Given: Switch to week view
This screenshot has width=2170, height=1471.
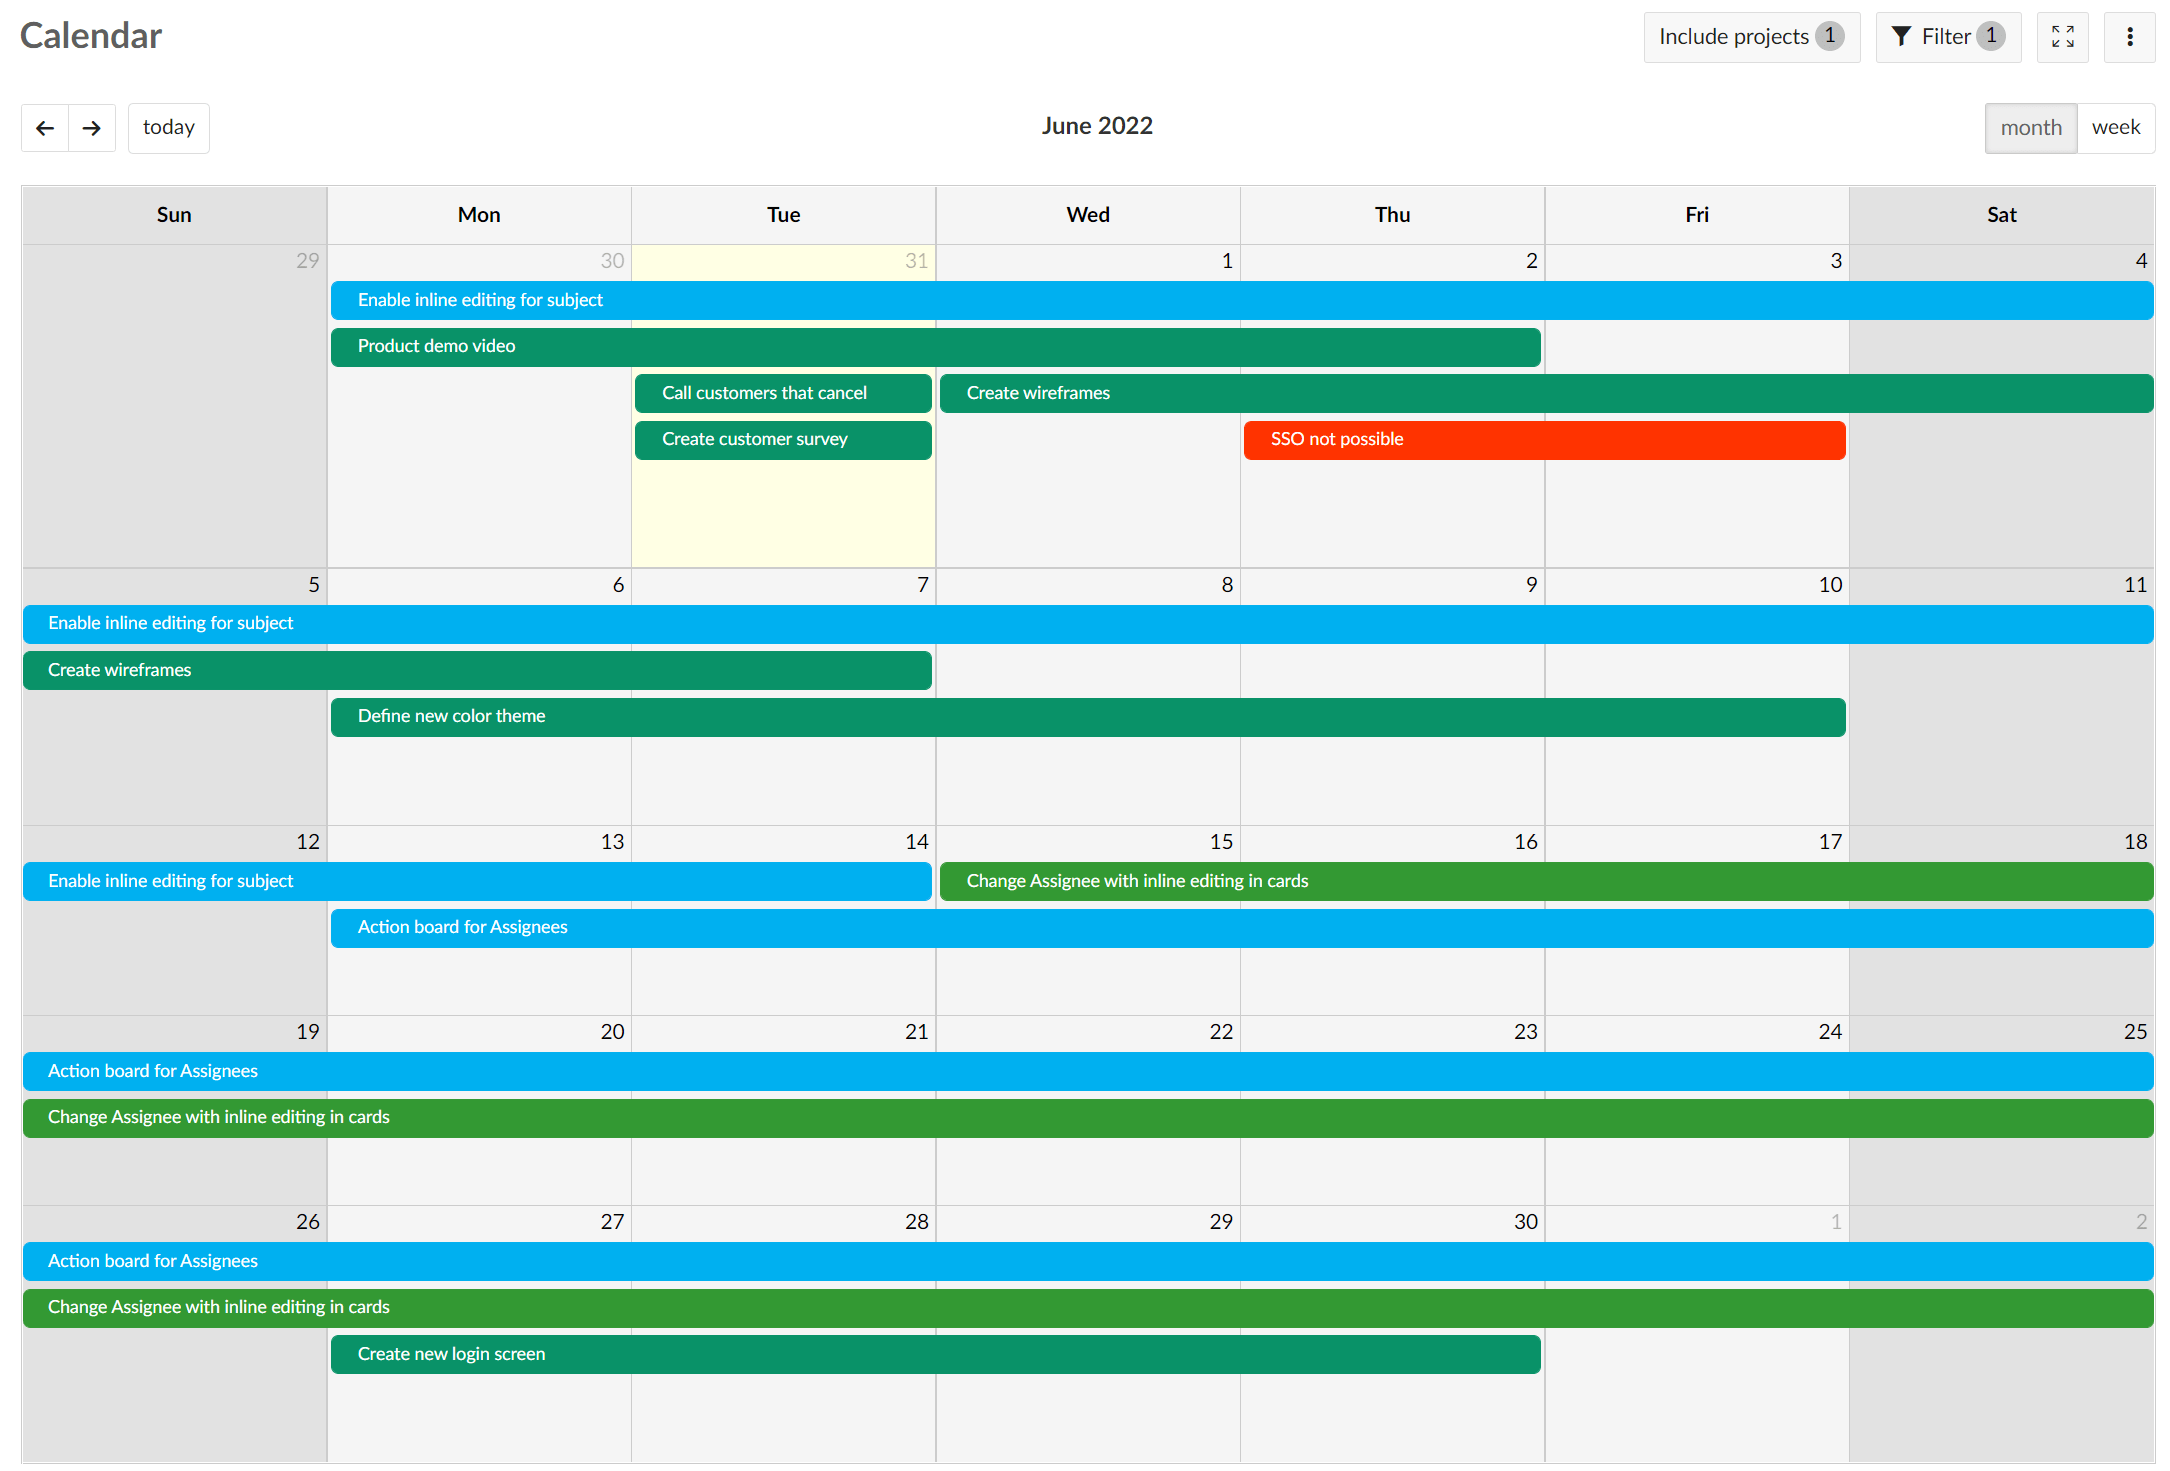Looking at the screenshot, I should tap(2115, 128).
